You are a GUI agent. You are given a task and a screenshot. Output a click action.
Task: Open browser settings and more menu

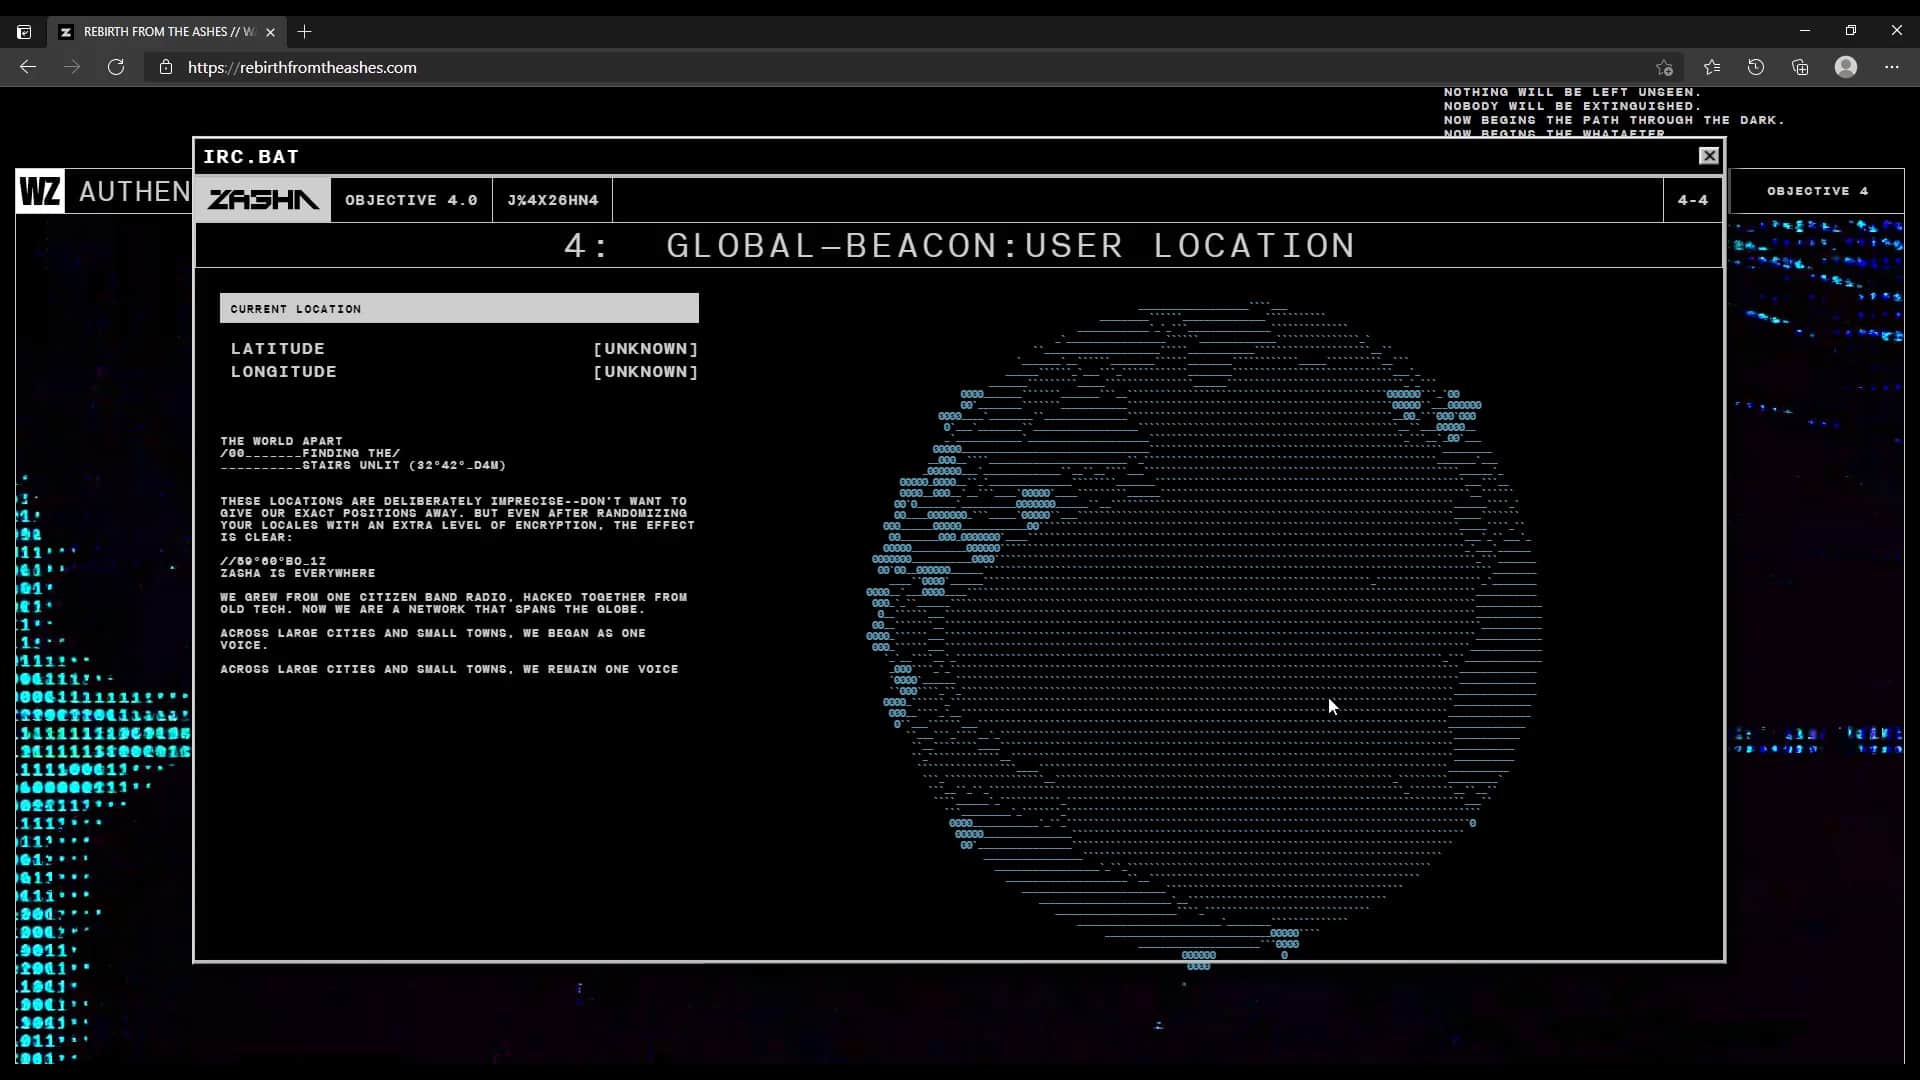click(1891, 67)
